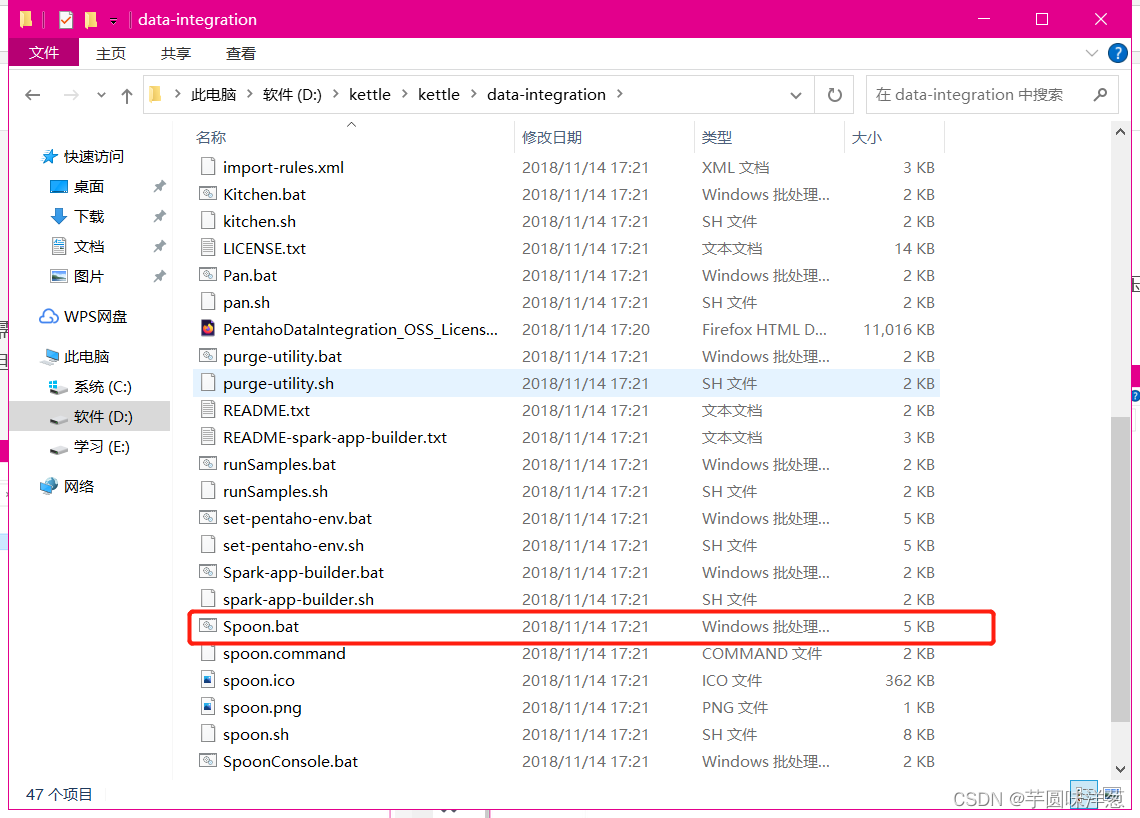This screenshot has width=1140, height=818.
Task: Open 软件 (D:) drive in navigation pane
Action: click(103, 417)
